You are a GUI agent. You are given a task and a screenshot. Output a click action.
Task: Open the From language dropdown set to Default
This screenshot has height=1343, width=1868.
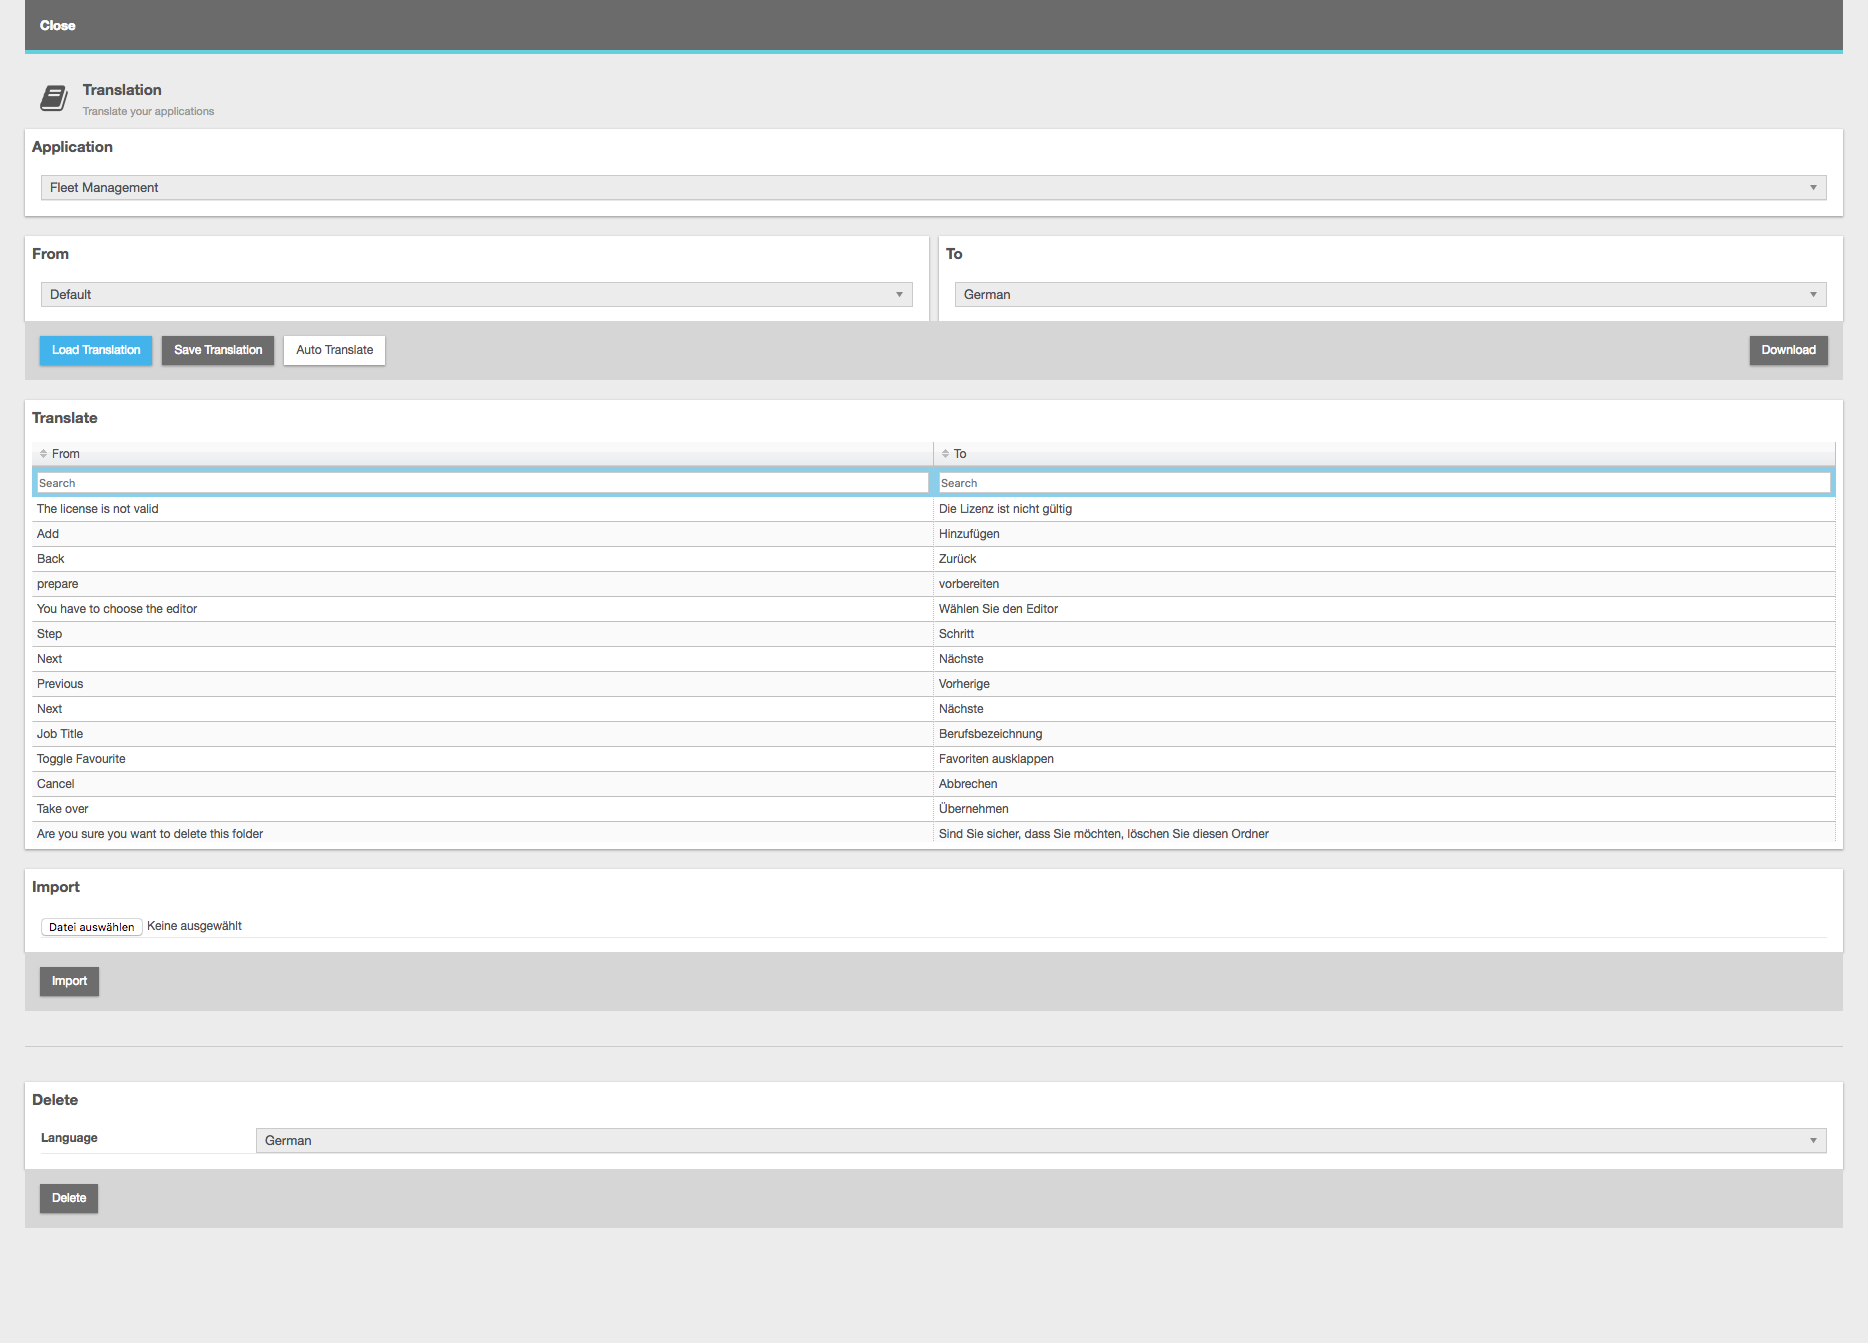[x=476, y=294]
